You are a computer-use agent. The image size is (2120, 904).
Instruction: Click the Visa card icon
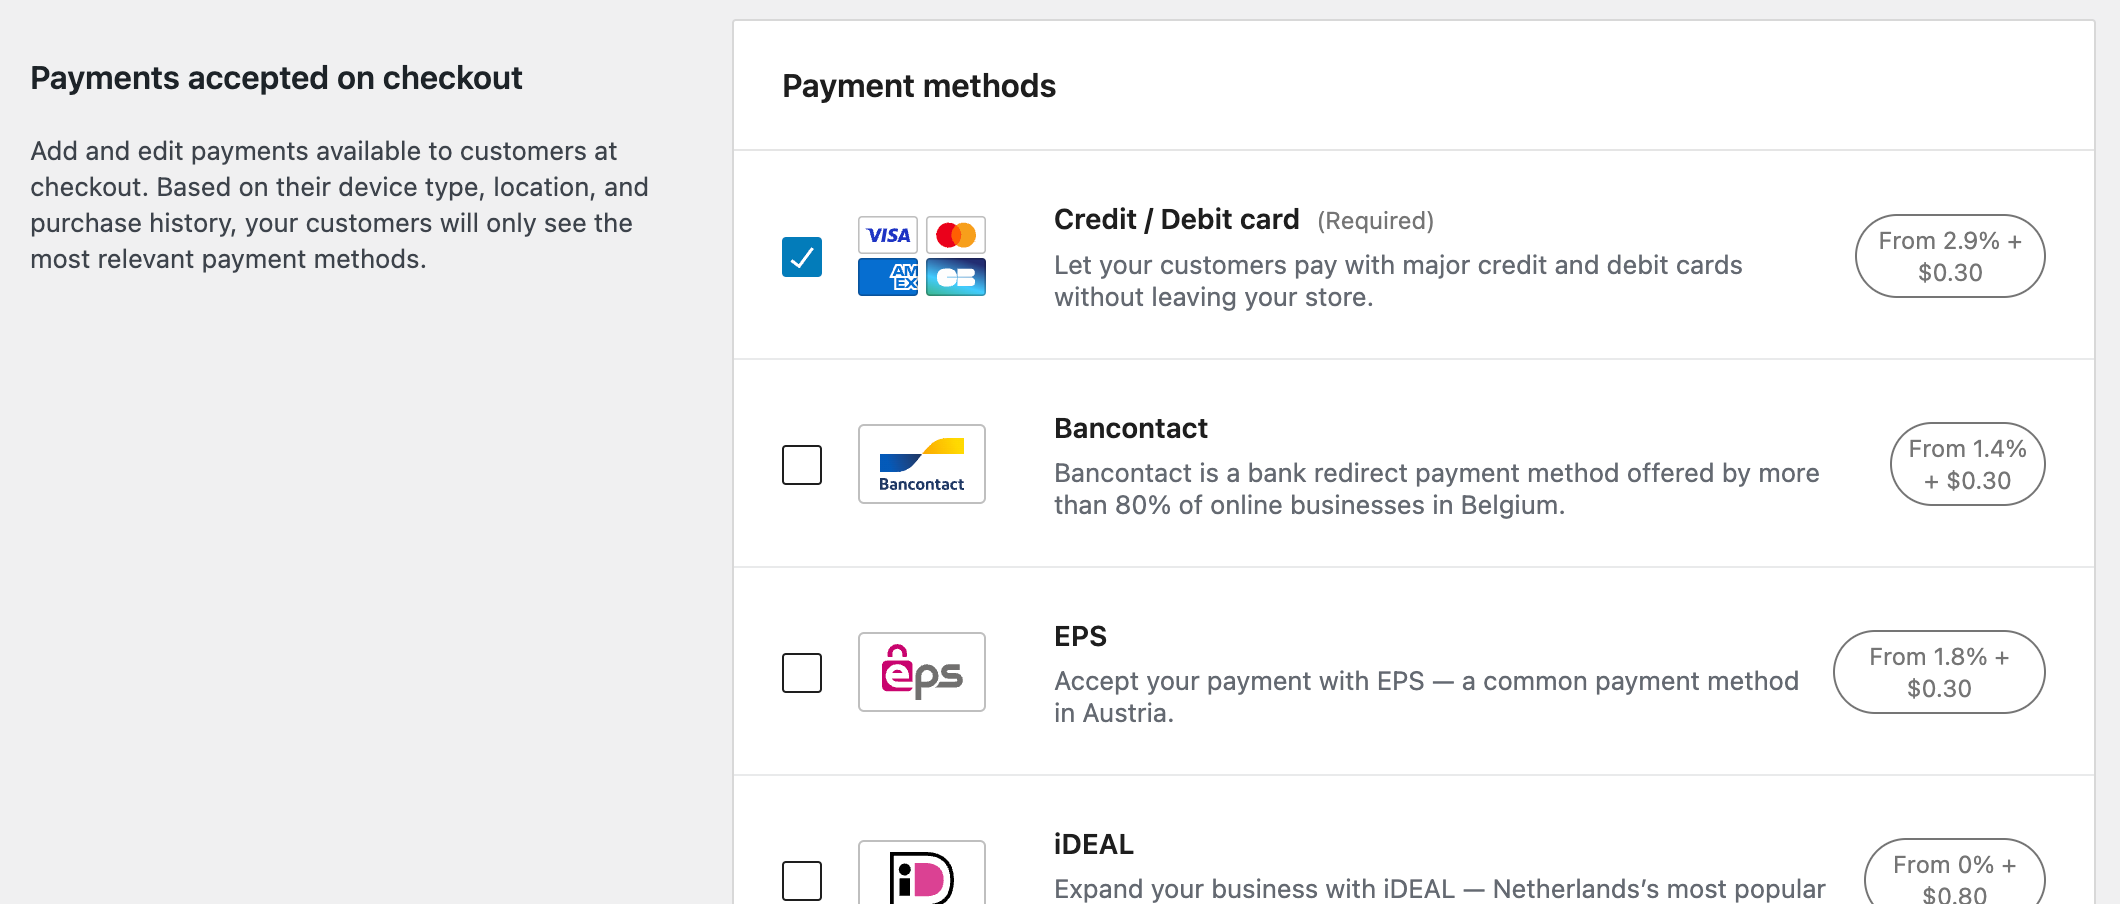(888, 235)
